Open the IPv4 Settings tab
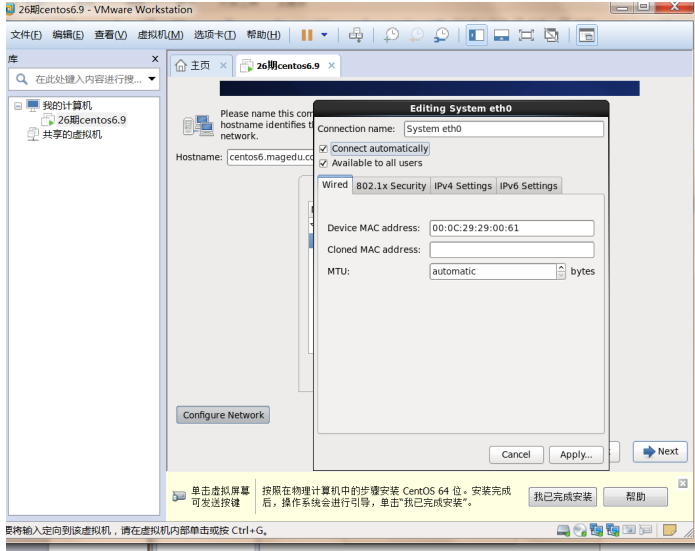Viewport: 695px width, 551px height. pos(463,186)
